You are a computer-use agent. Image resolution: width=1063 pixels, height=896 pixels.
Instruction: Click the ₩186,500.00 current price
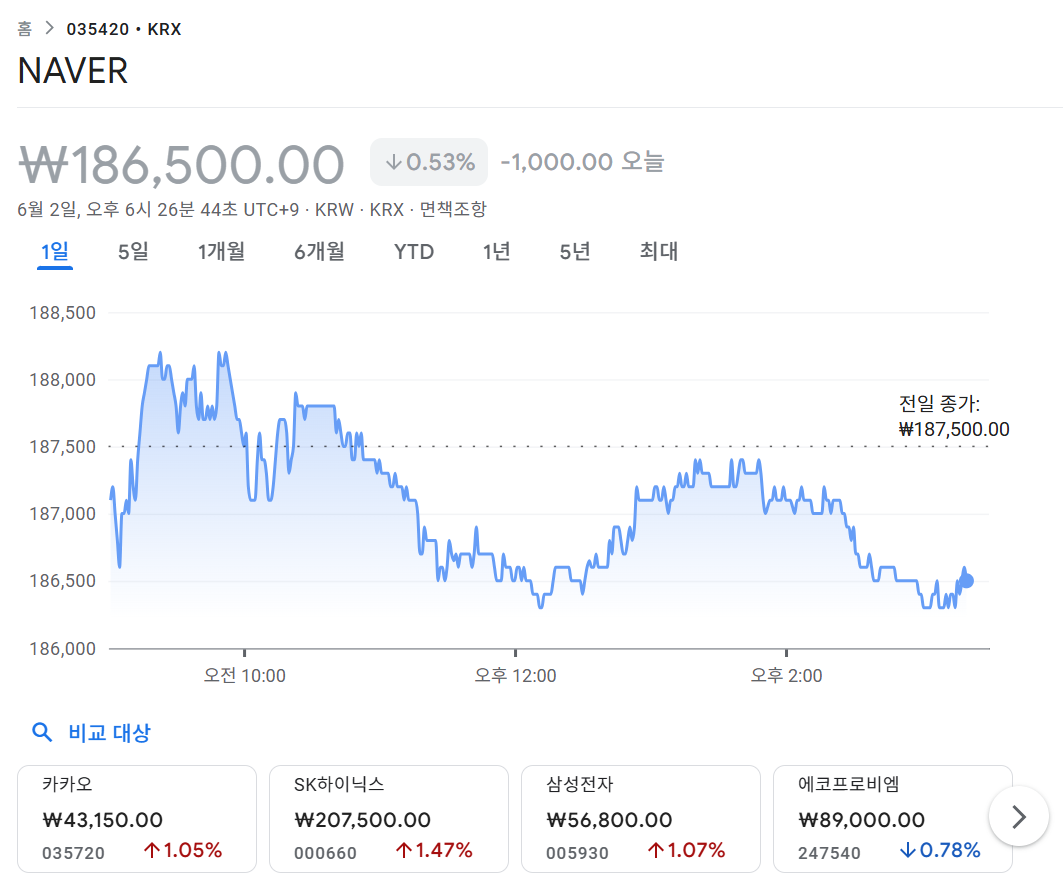click(x=182, y=165)
